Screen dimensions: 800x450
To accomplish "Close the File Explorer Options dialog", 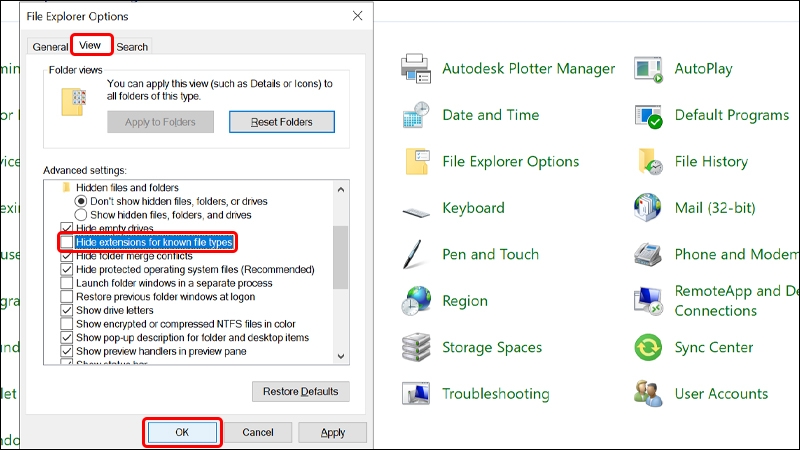I will 358,16.
